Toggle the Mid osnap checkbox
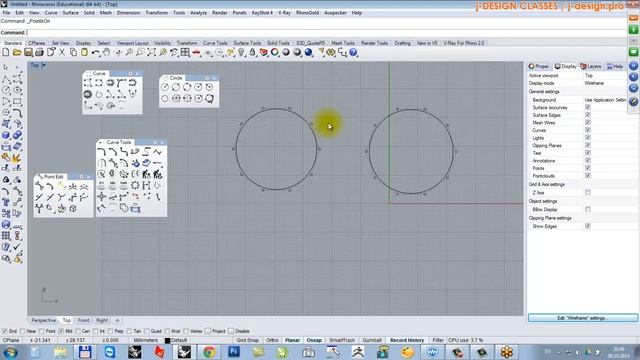 (61, 331)
